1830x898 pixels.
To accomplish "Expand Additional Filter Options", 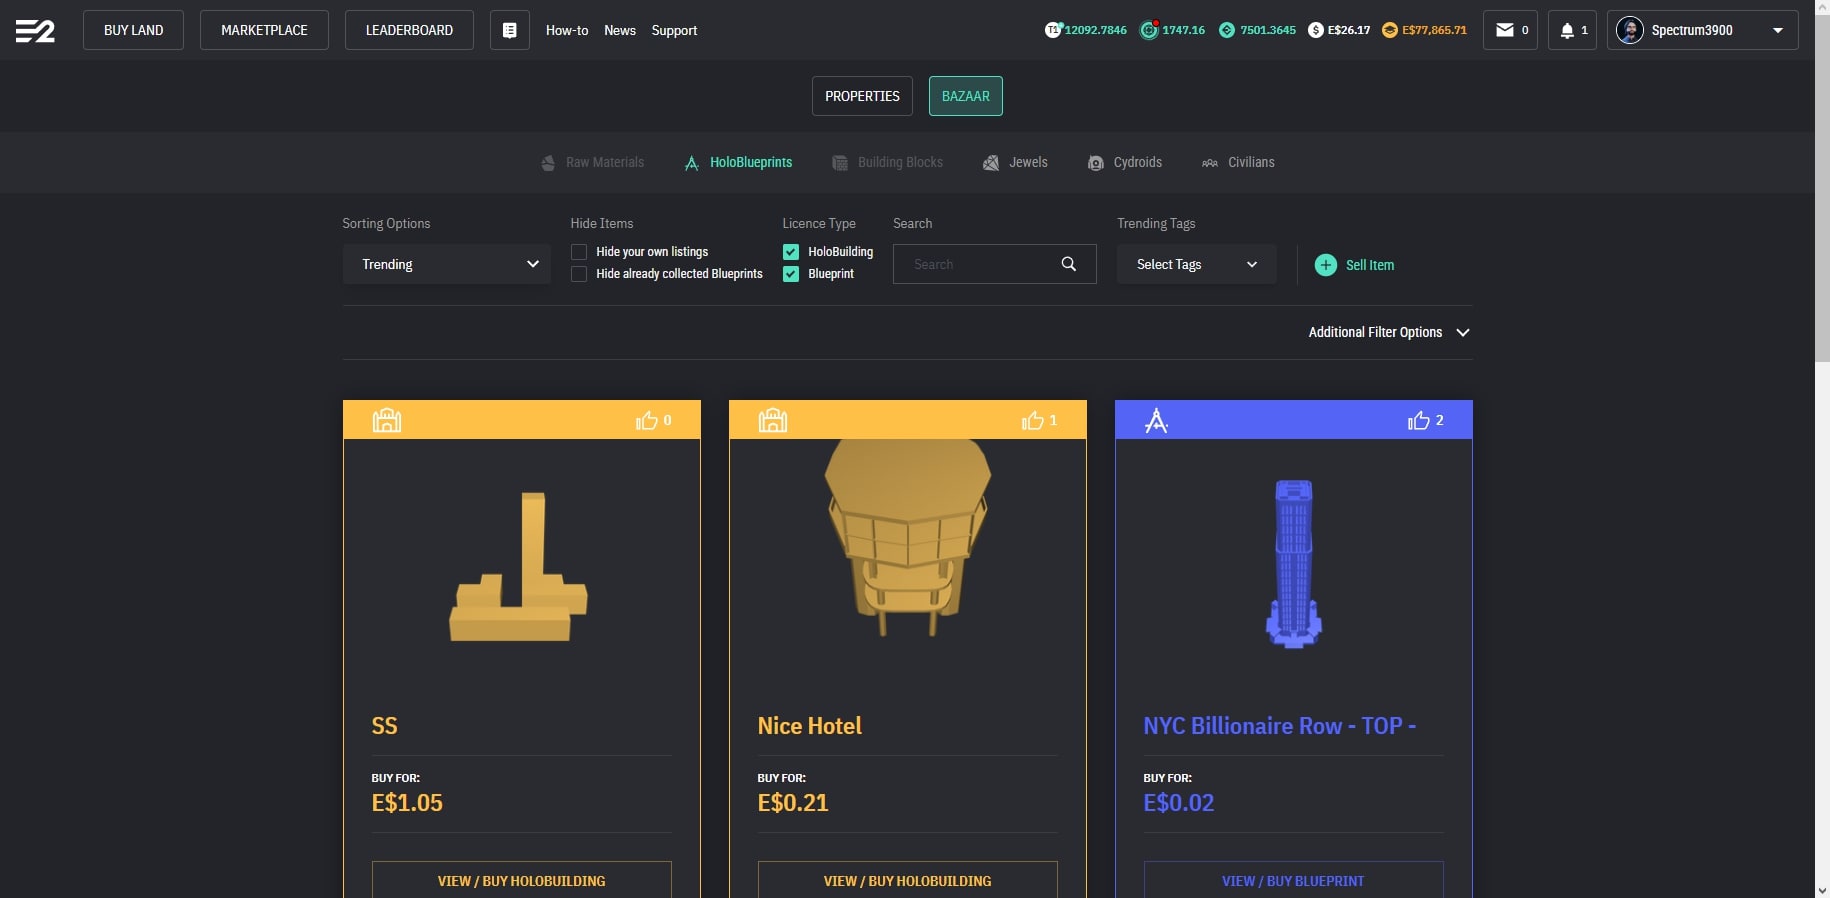I will (x=1388, y=332).
